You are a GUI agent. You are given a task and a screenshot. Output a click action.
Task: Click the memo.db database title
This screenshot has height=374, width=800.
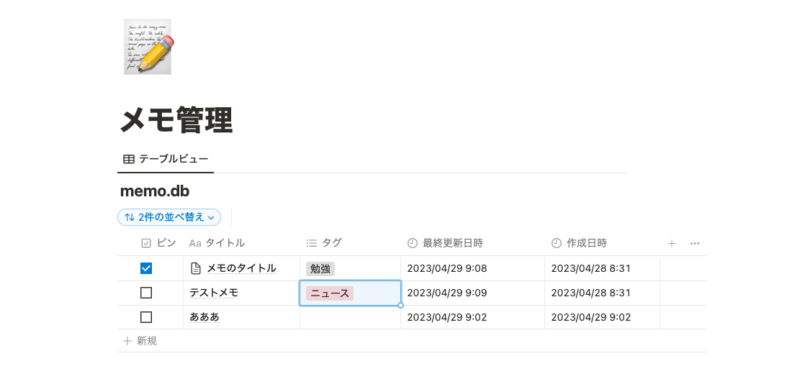[155, 191]
